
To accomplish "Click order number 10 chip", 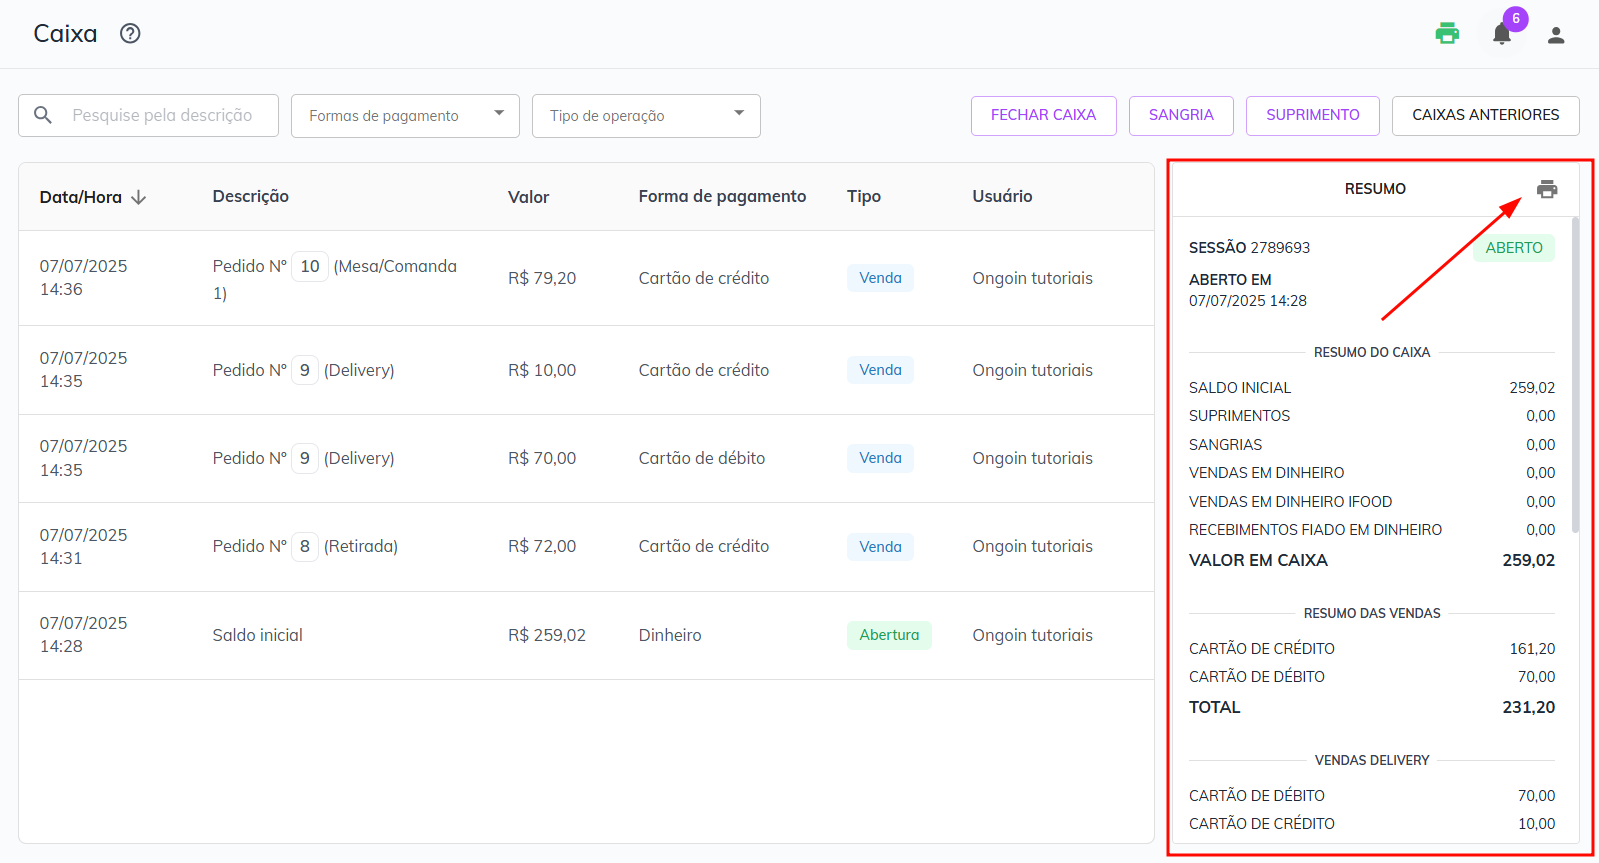I will pos(310,267).
